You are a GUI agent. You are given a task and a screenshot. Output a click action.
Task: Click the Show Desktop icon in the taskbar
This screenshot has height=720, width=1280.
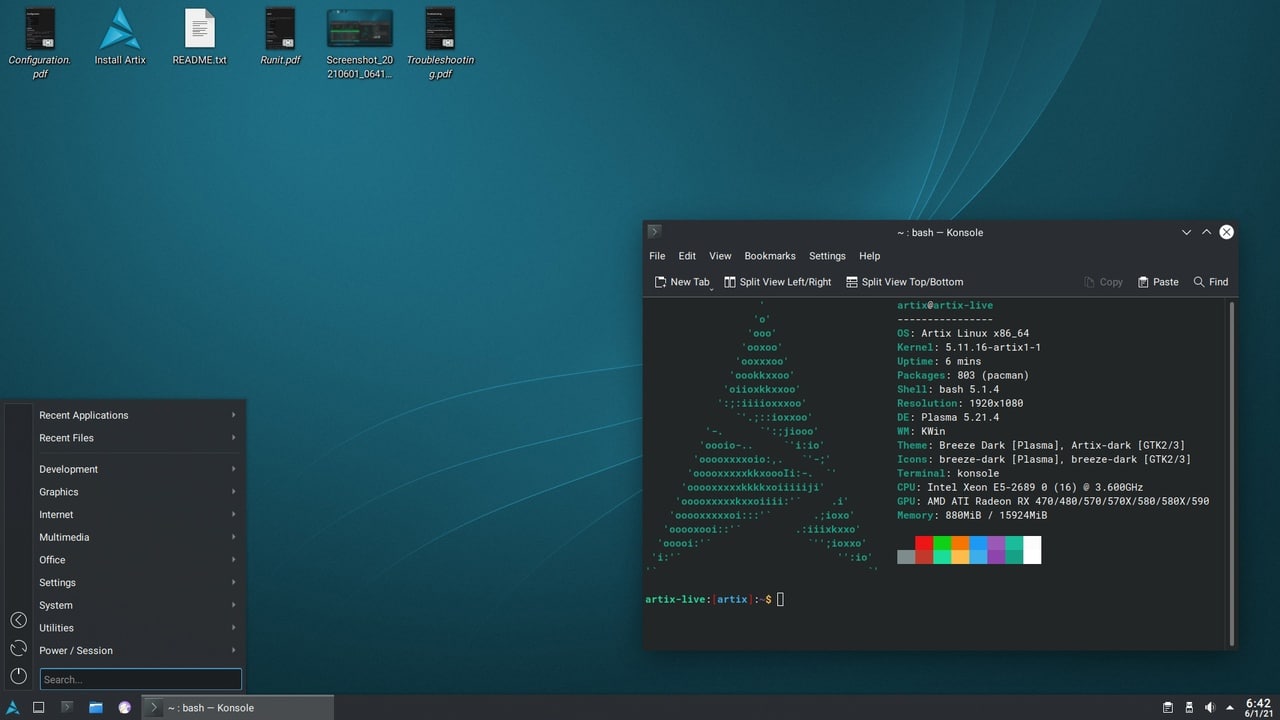pyautogui.click(x=39, y=707)
